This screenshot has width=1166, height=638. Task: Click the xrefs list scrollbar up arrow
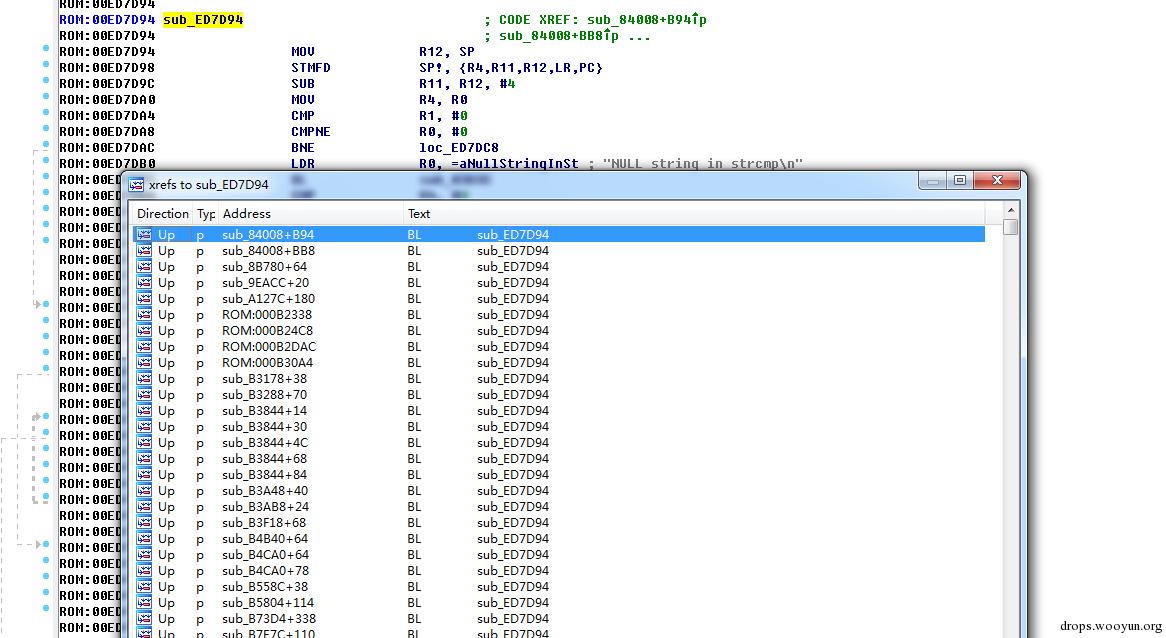[x=1010, y=211]
